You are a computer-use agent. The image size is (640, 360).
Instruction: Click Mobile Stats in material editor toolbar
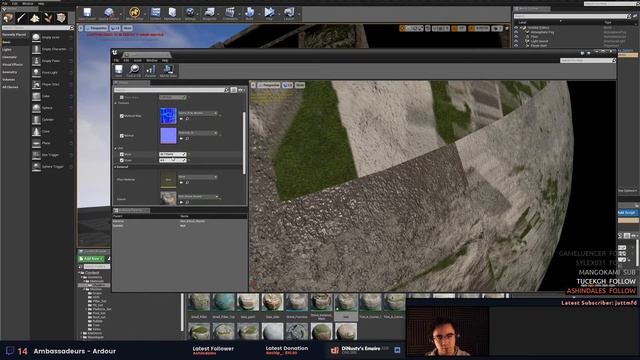(168, 71)
